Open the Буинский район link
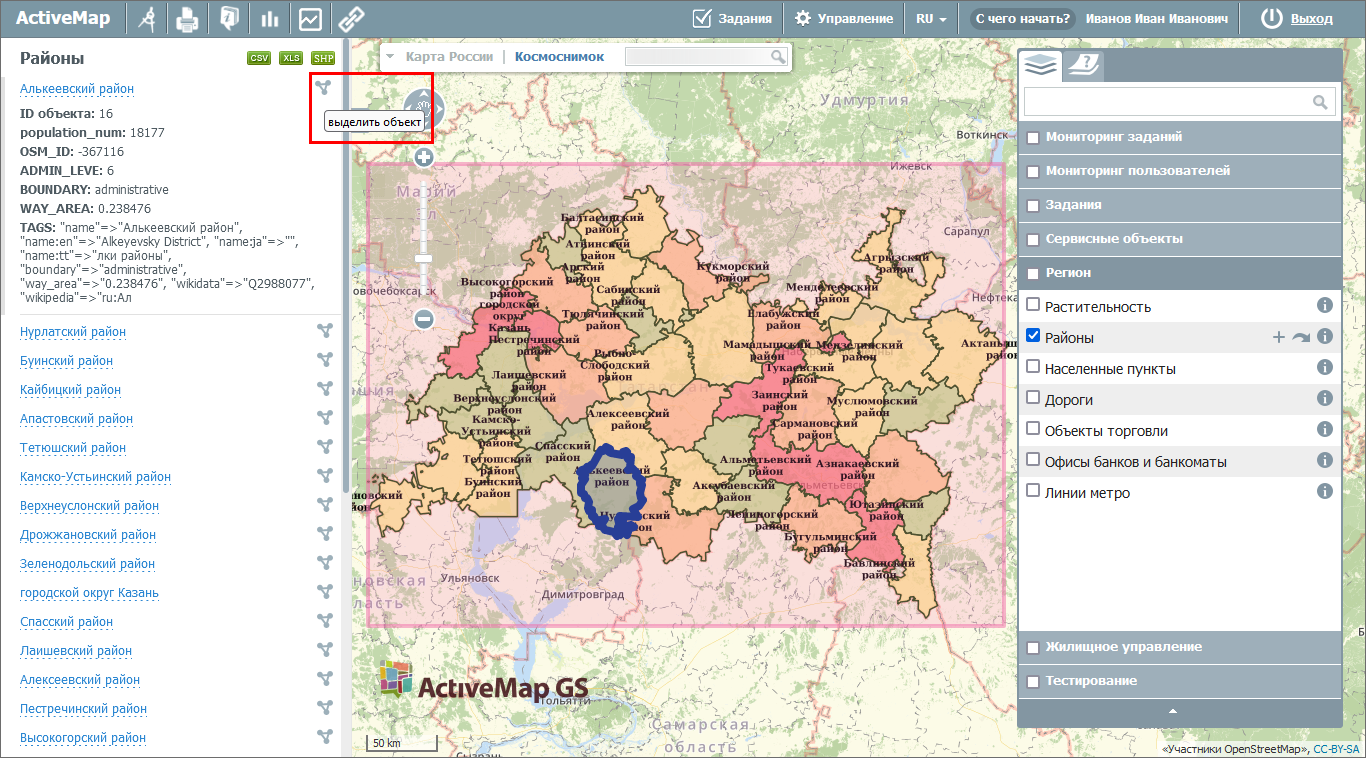Viewport: 1366px width, 758px height. point(66,361)
